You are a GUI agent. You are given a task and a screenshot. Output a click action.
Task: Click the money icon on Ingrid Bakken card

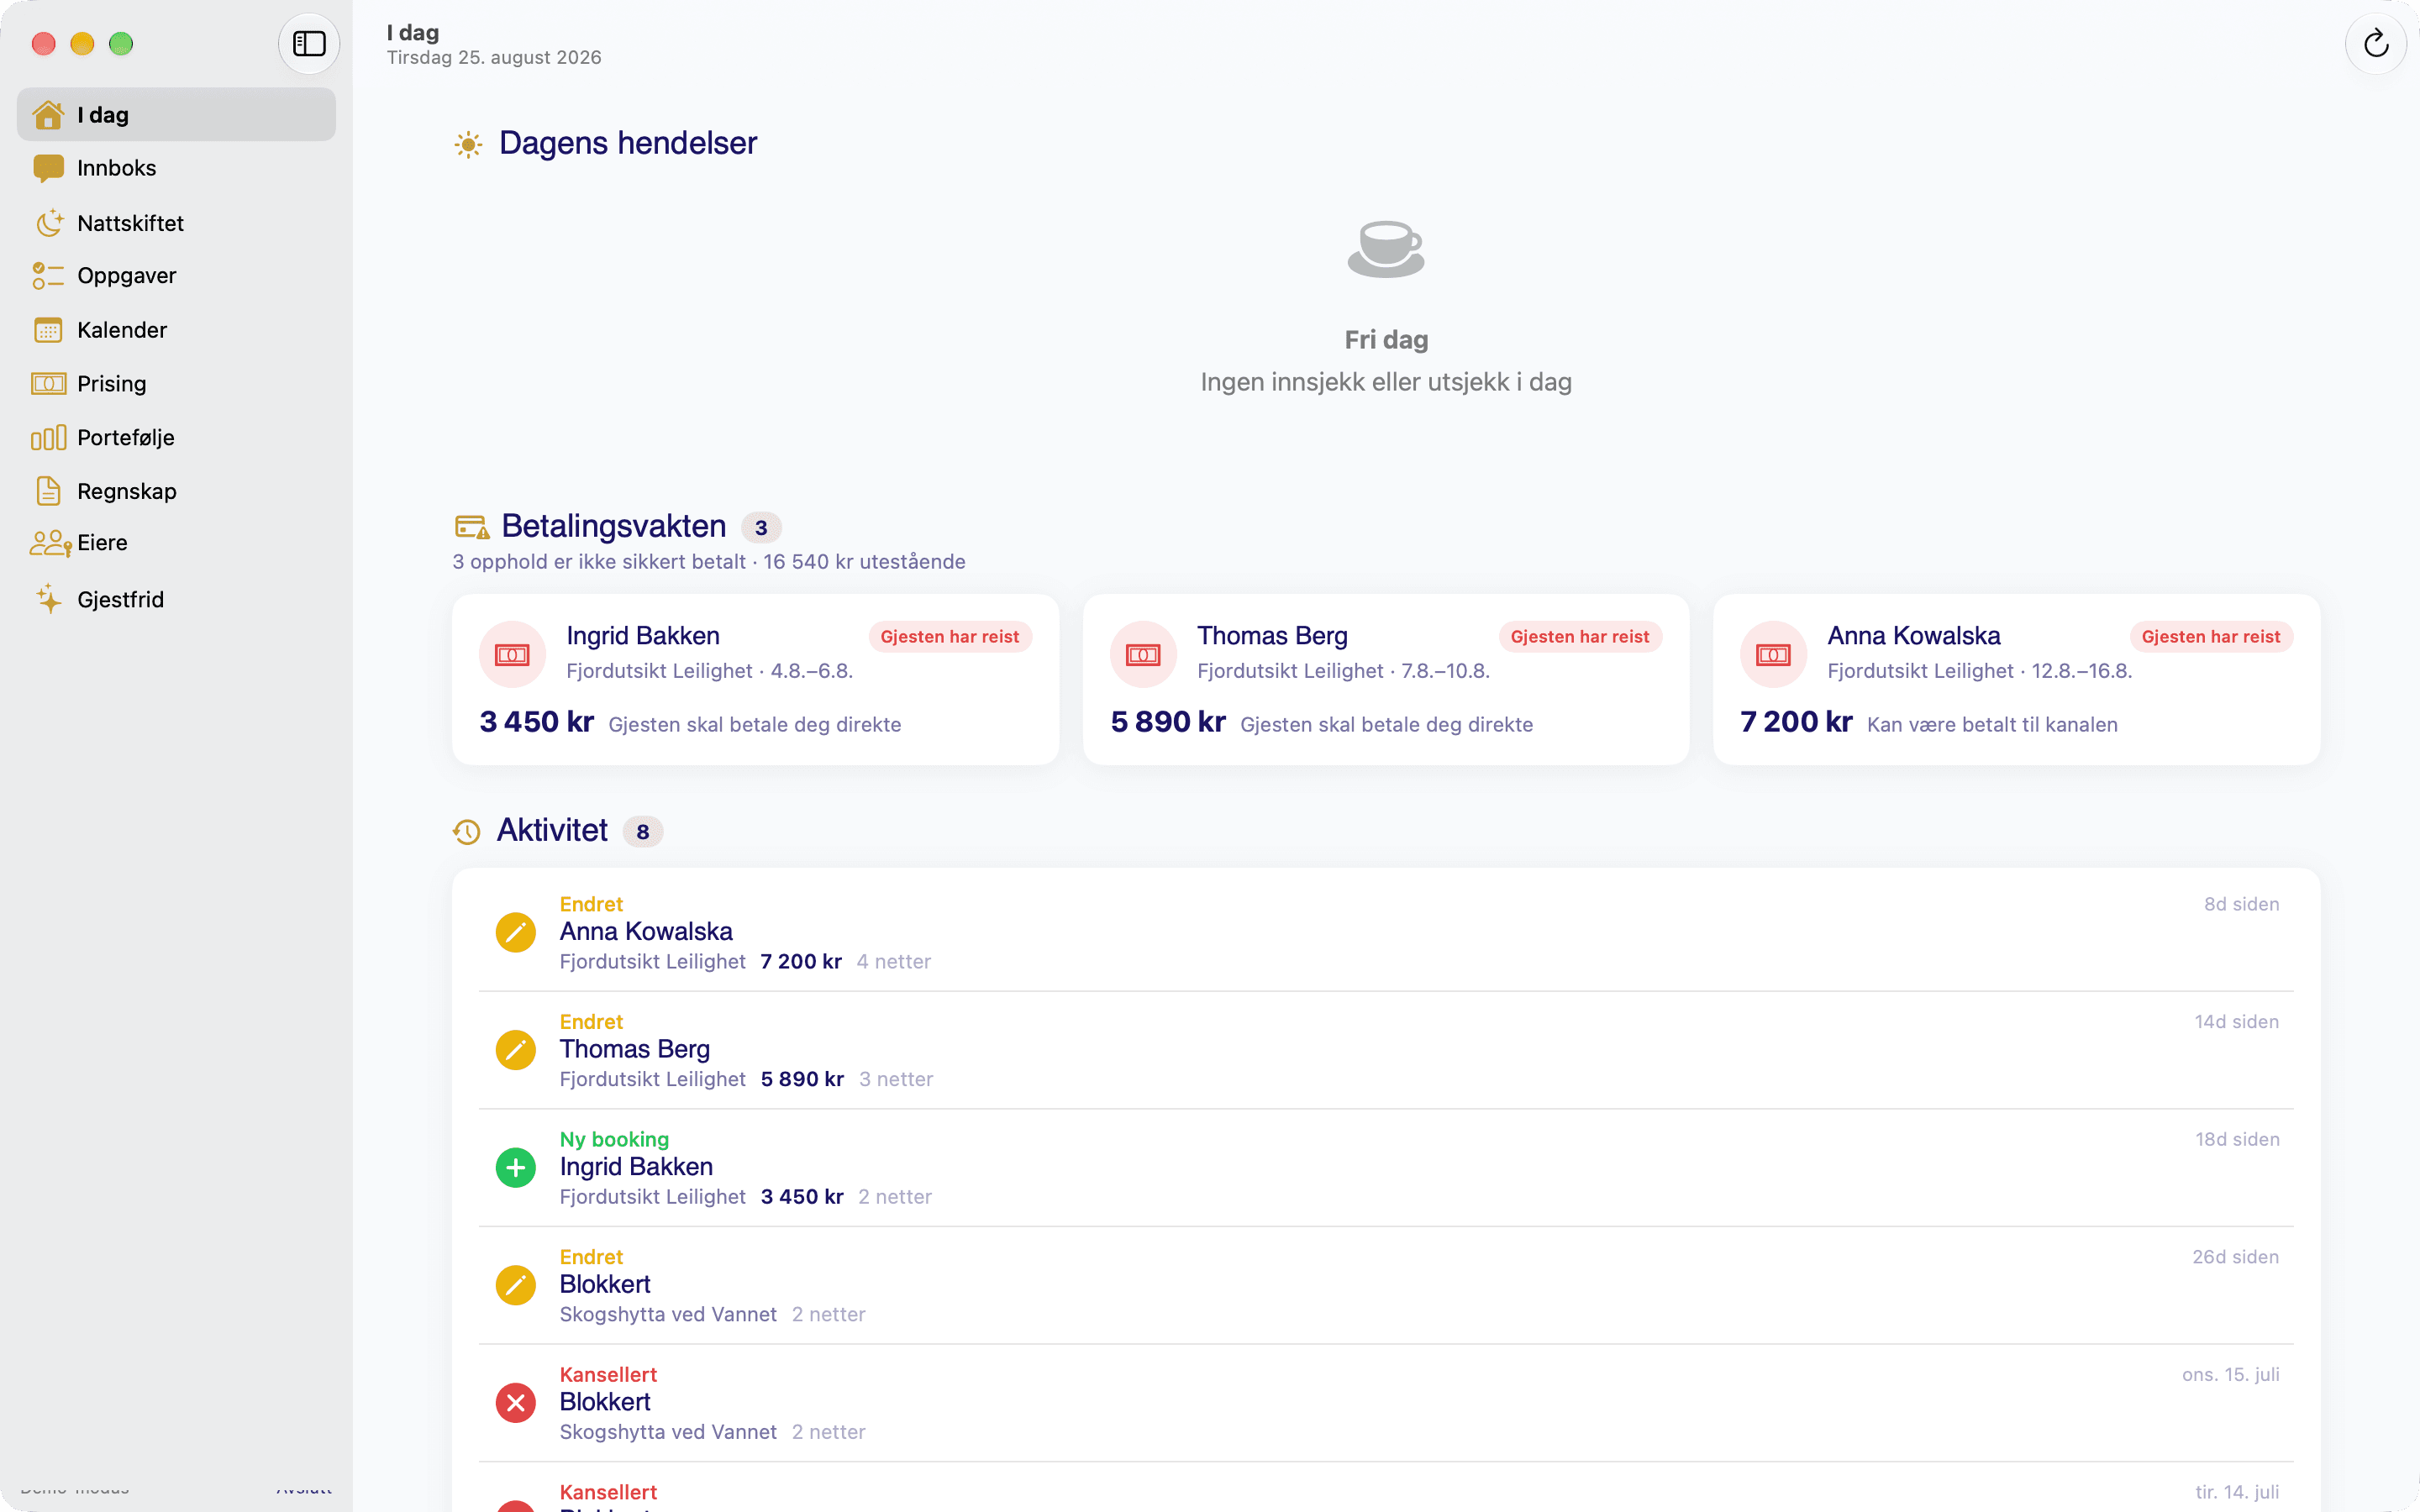pos(512,655)
